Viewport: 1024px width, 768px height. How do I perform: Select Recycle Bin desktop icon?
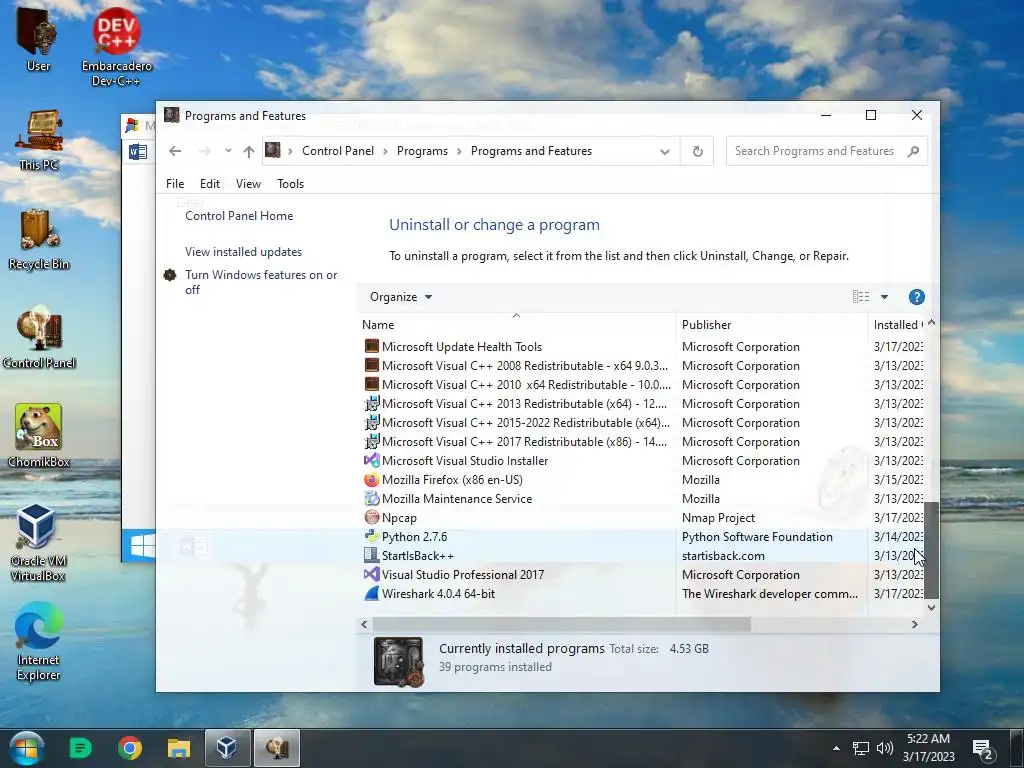(x=39, y=239)
